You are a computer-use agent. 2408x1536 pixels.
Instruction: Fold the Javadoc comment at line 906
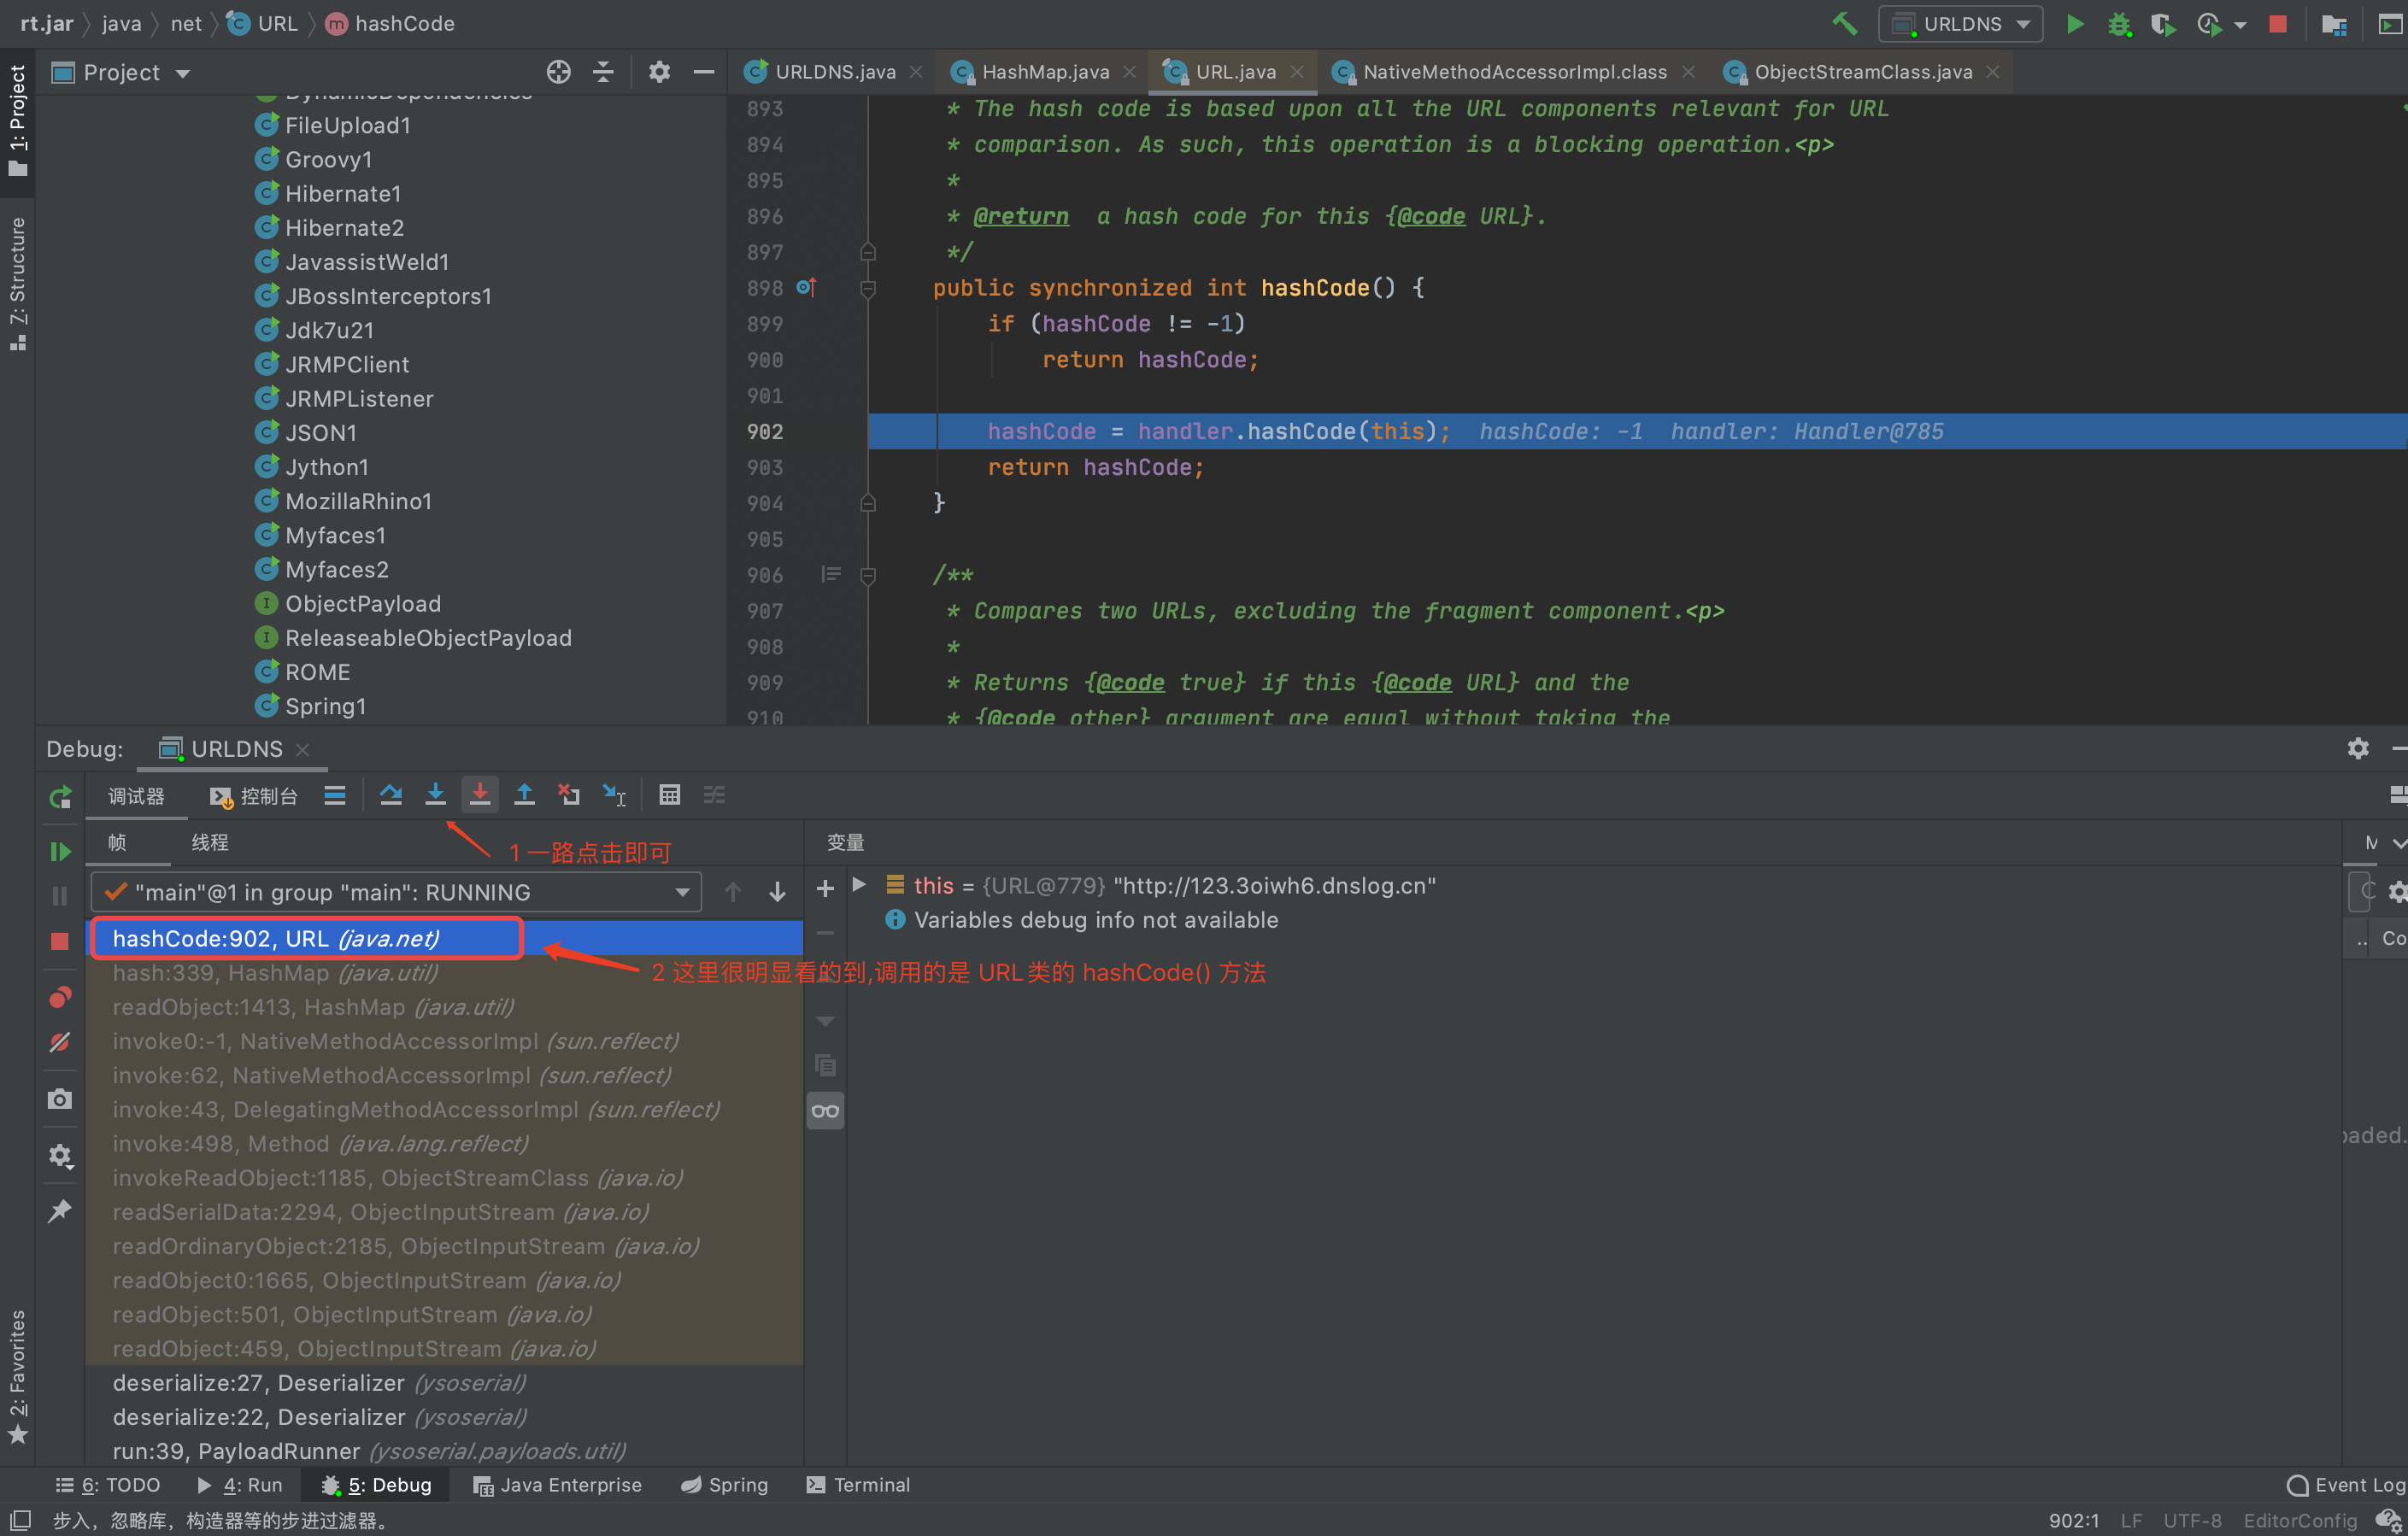click(x=868, y=575)
